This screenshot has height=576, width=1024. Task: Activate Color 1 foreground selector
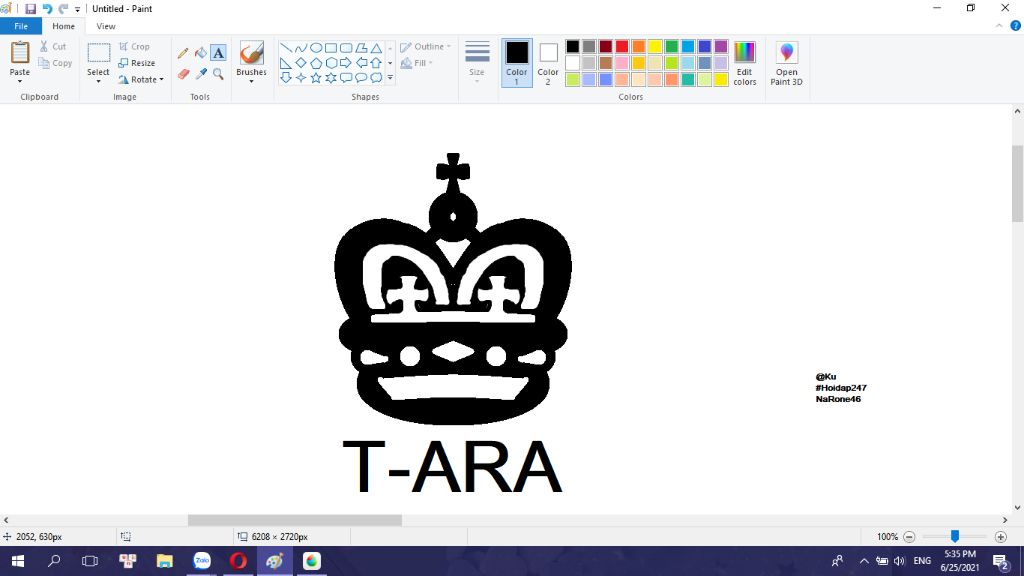tap(517, 63)
